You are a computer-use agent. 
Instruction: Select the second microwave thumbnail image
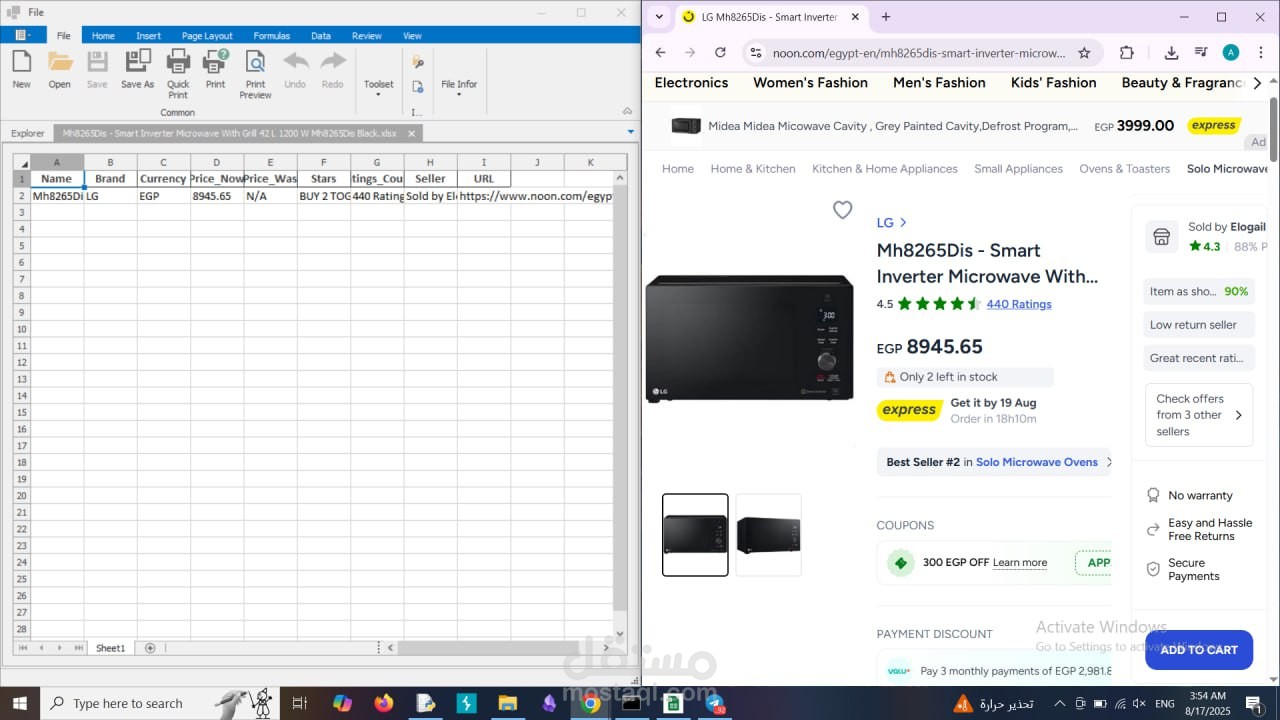[x=768, y=535]
